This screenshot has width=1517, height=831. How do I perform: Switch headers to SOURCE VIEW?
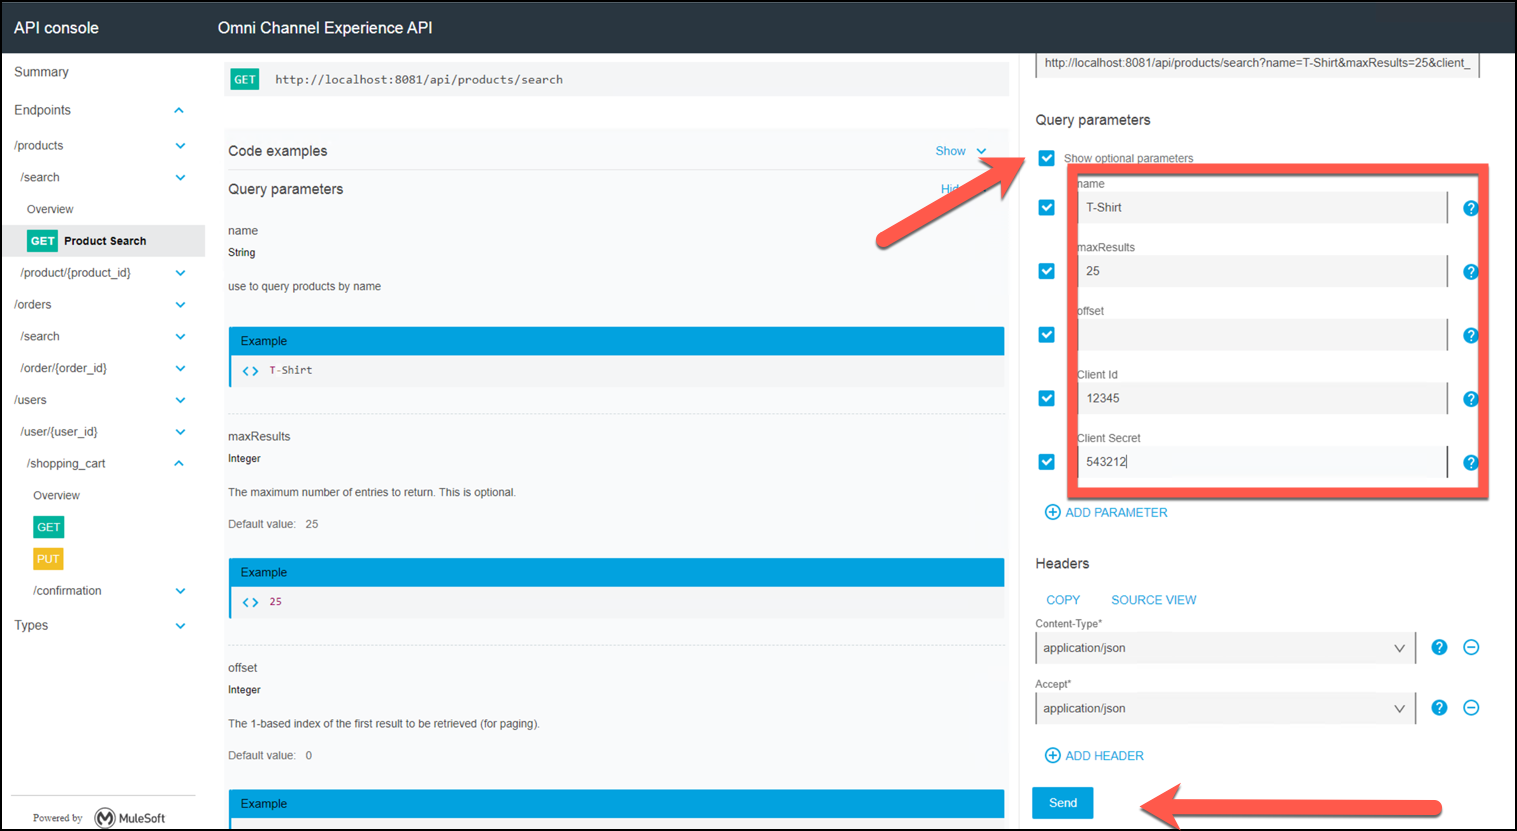point(1153,600)
